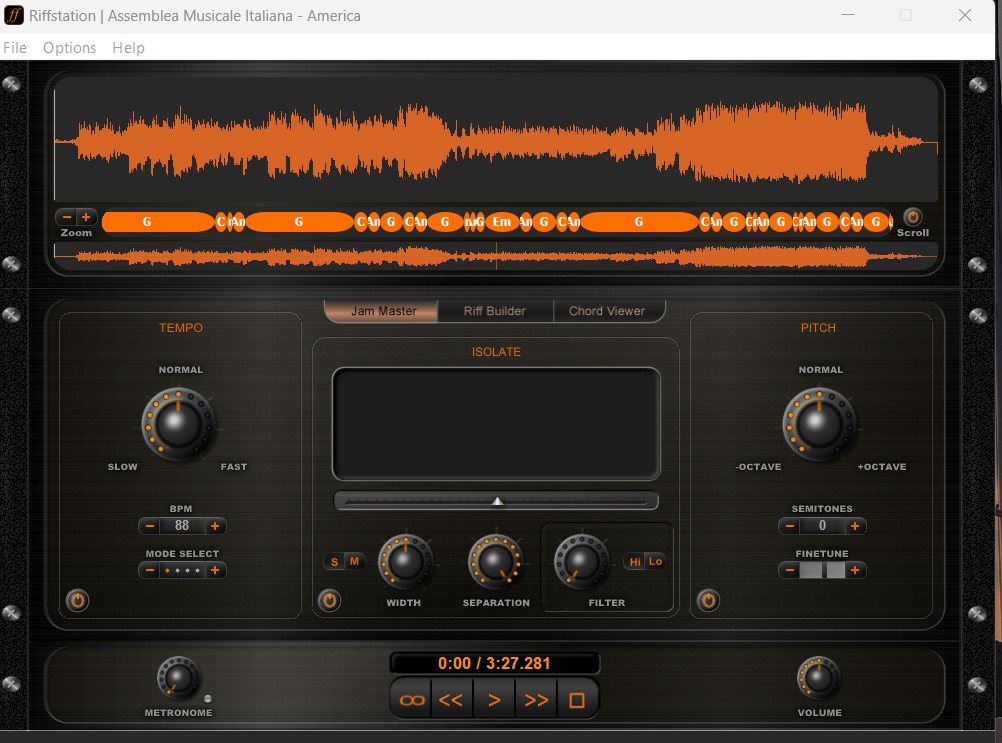Open the File menu

click(x=15, y=48)
